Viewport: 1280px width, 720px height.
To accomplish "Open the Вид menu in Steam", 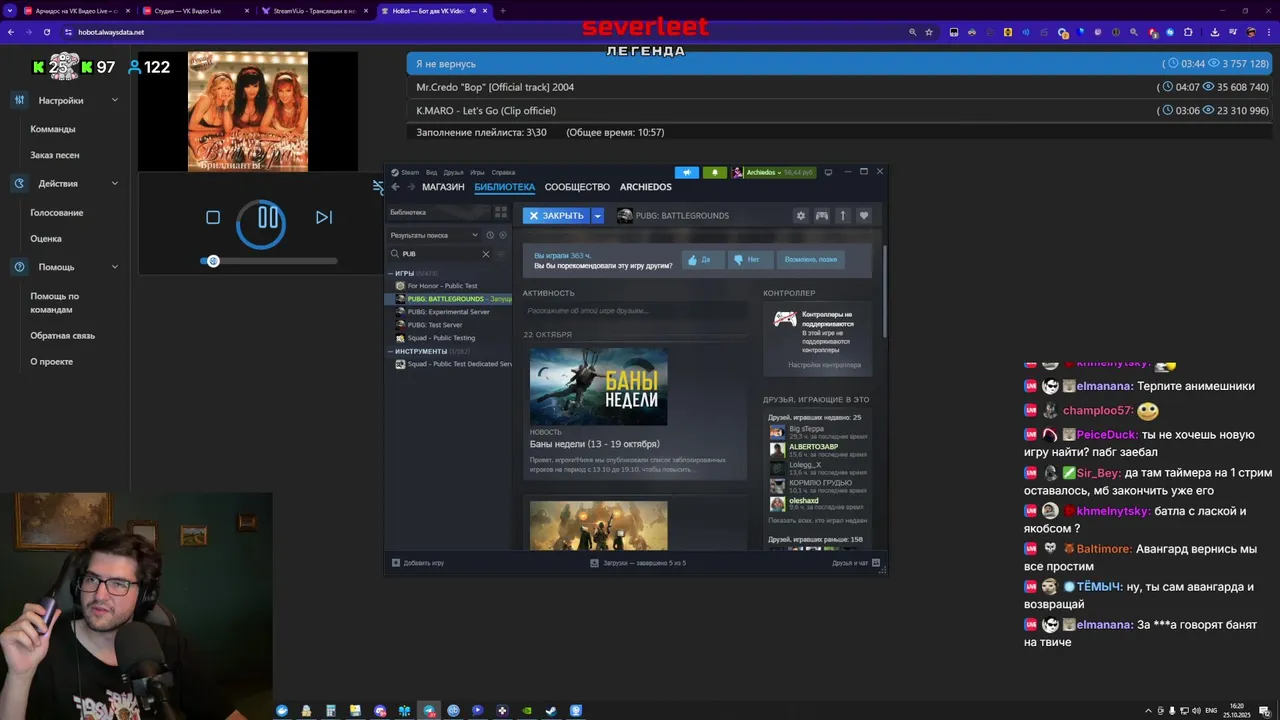I will (x=431, y=172).
